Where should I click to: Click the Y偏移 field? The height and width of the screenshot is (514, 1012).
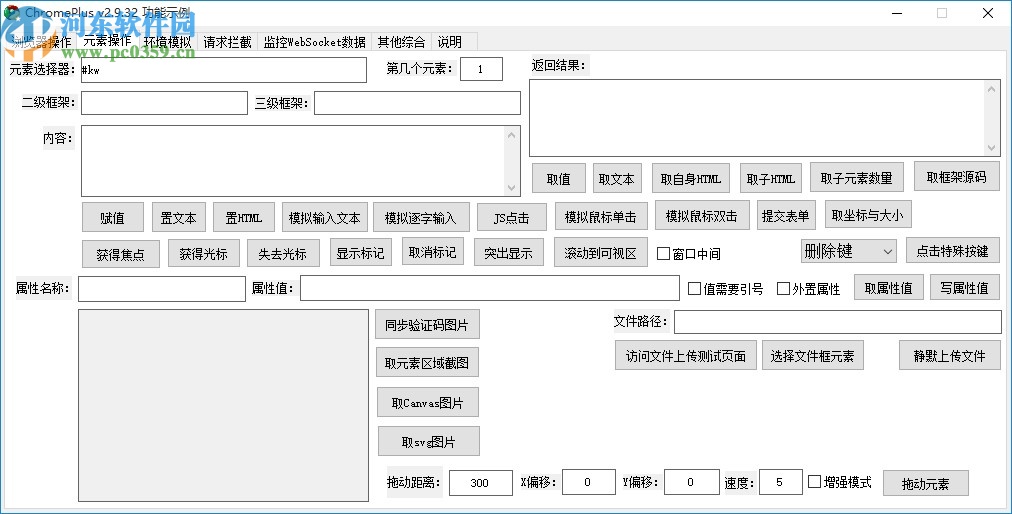point(692,482)
